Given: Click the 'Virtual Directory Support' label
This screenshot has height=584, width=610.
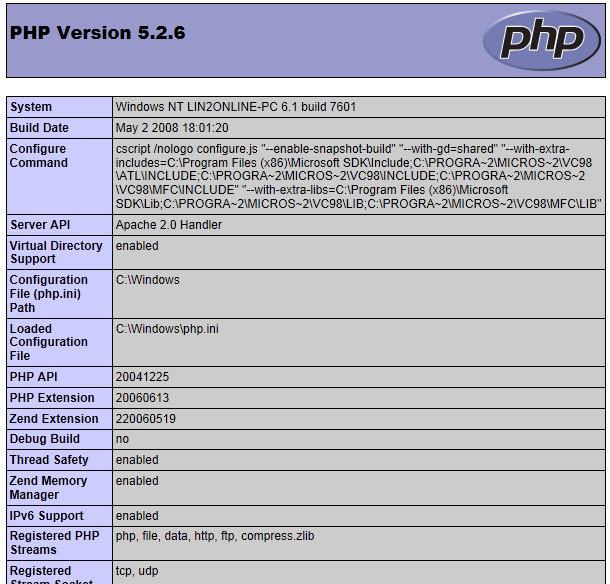Looking at the screenshot, I should 56,252.
